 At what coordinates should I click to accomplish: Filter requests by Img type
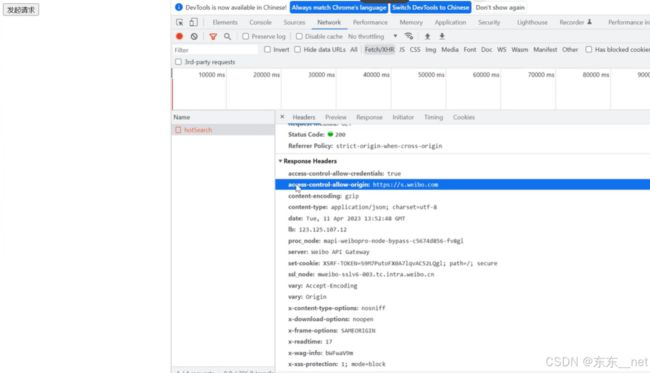point(431,49)
